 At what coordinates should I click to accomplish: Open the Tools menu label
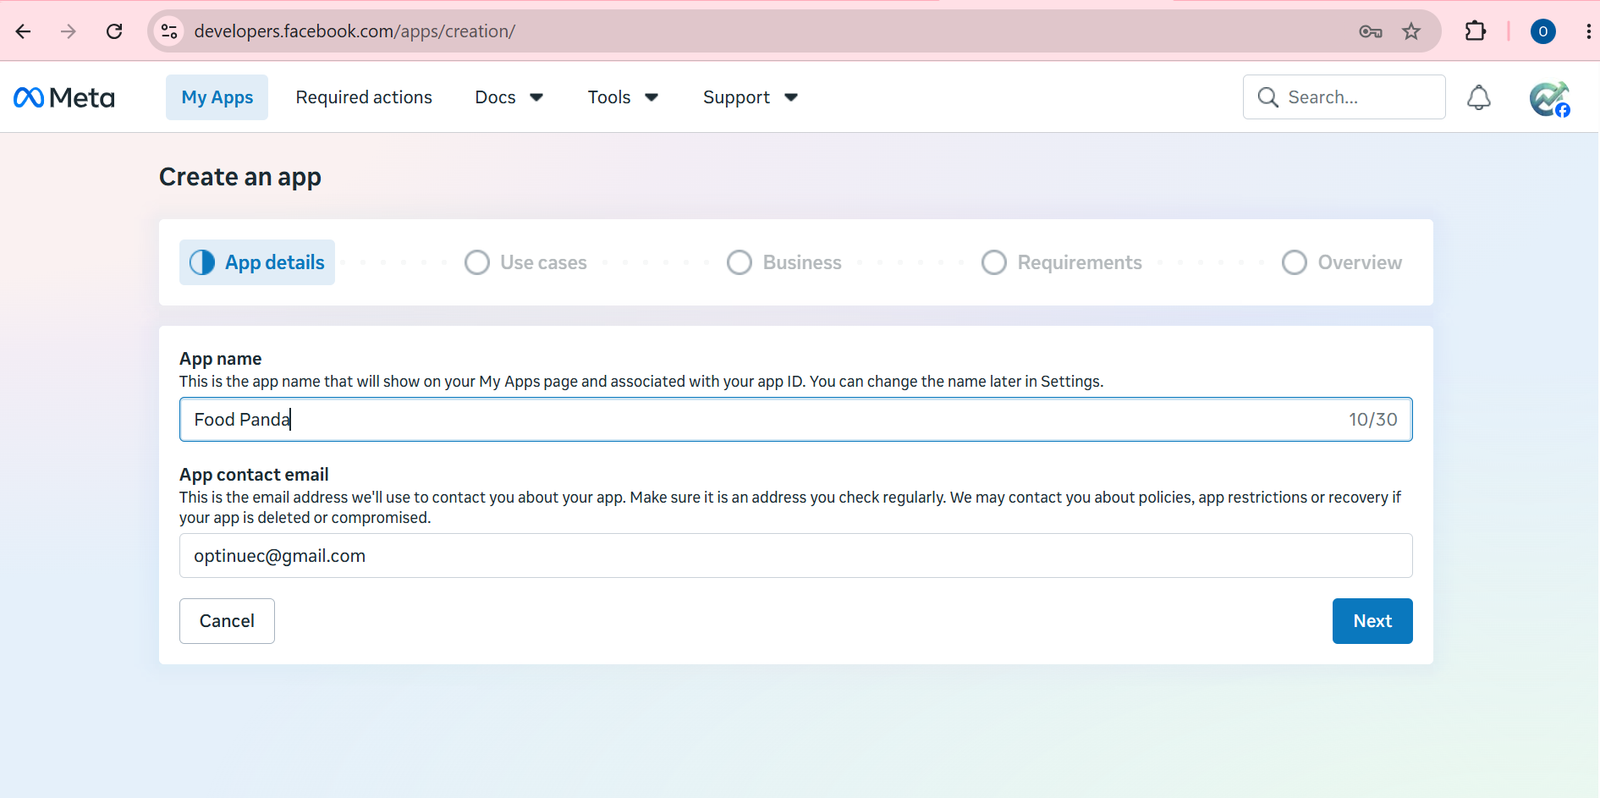point(609,97)
